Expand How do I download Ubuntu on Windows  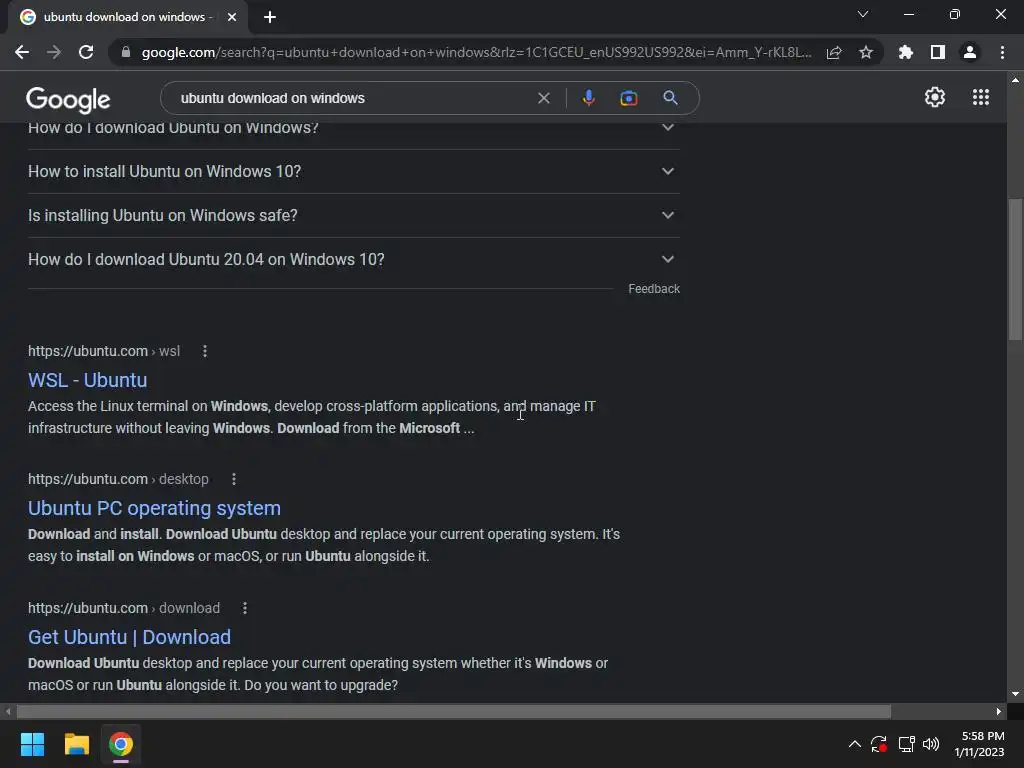pos(353,131)
